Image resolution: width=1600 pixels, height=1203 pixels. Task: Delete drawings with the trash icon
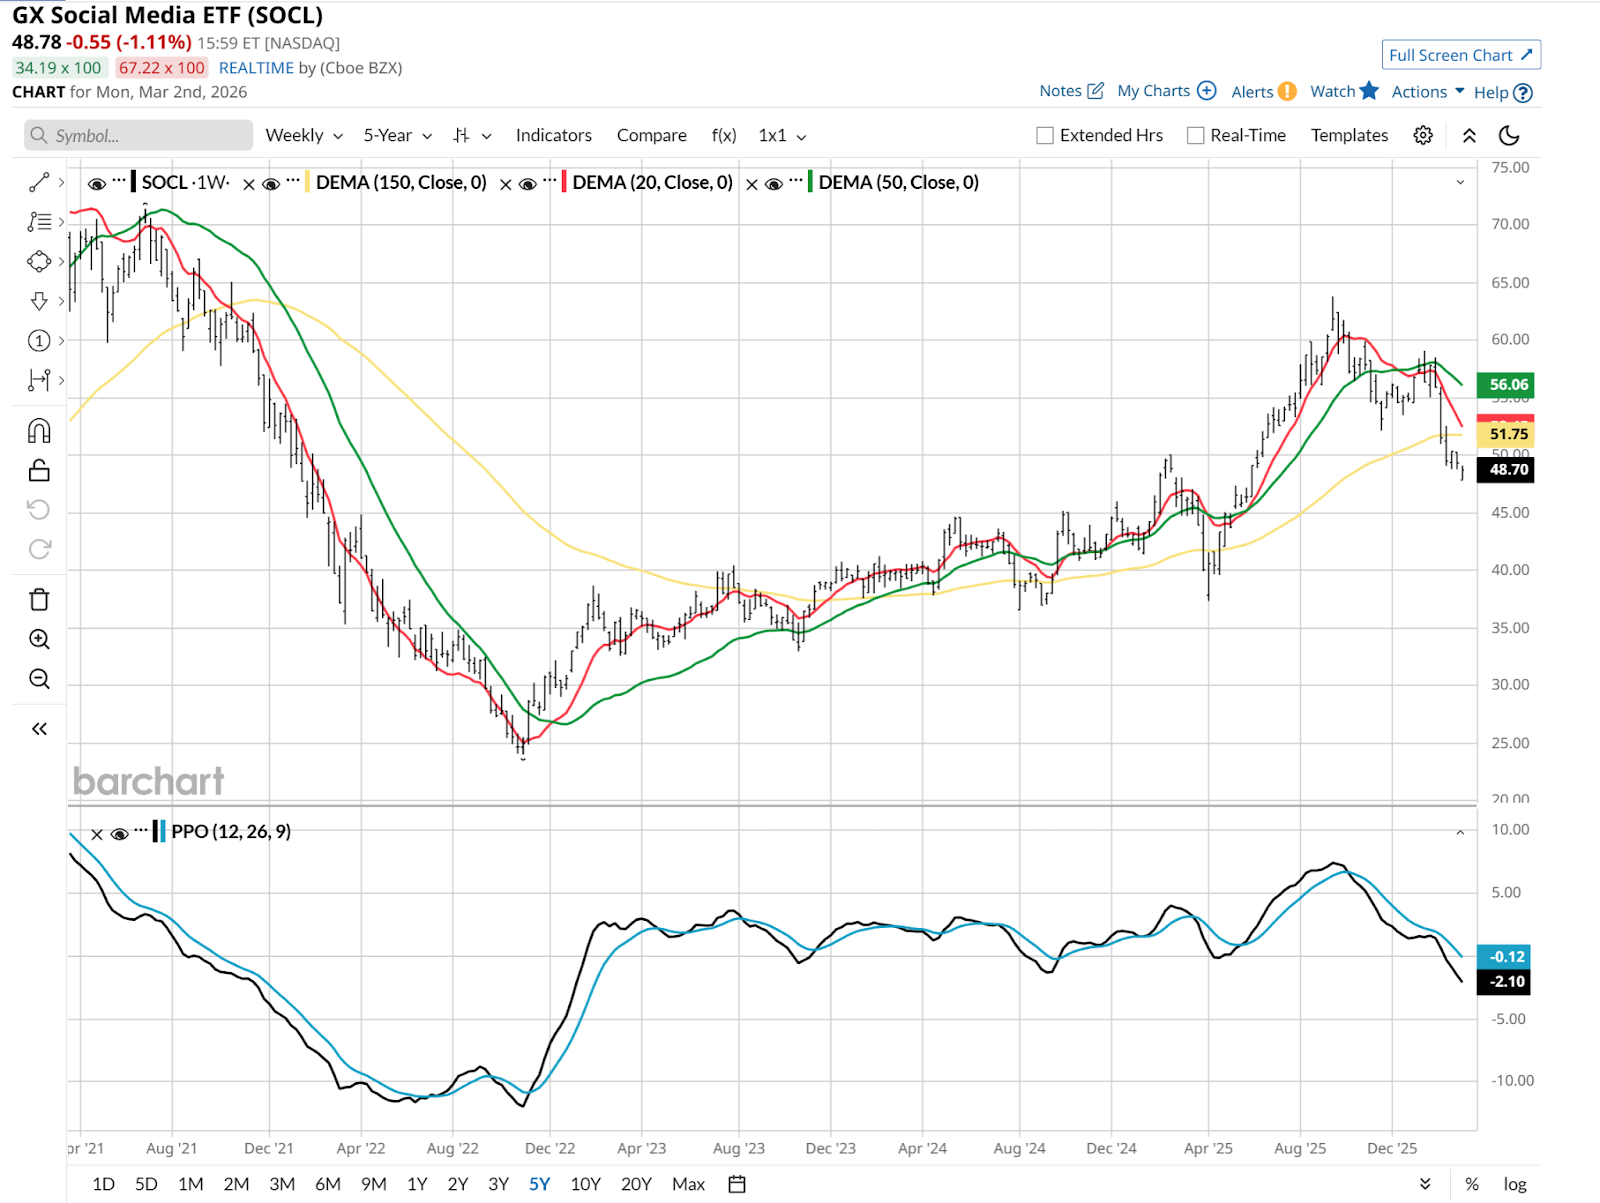coord(39,600)
